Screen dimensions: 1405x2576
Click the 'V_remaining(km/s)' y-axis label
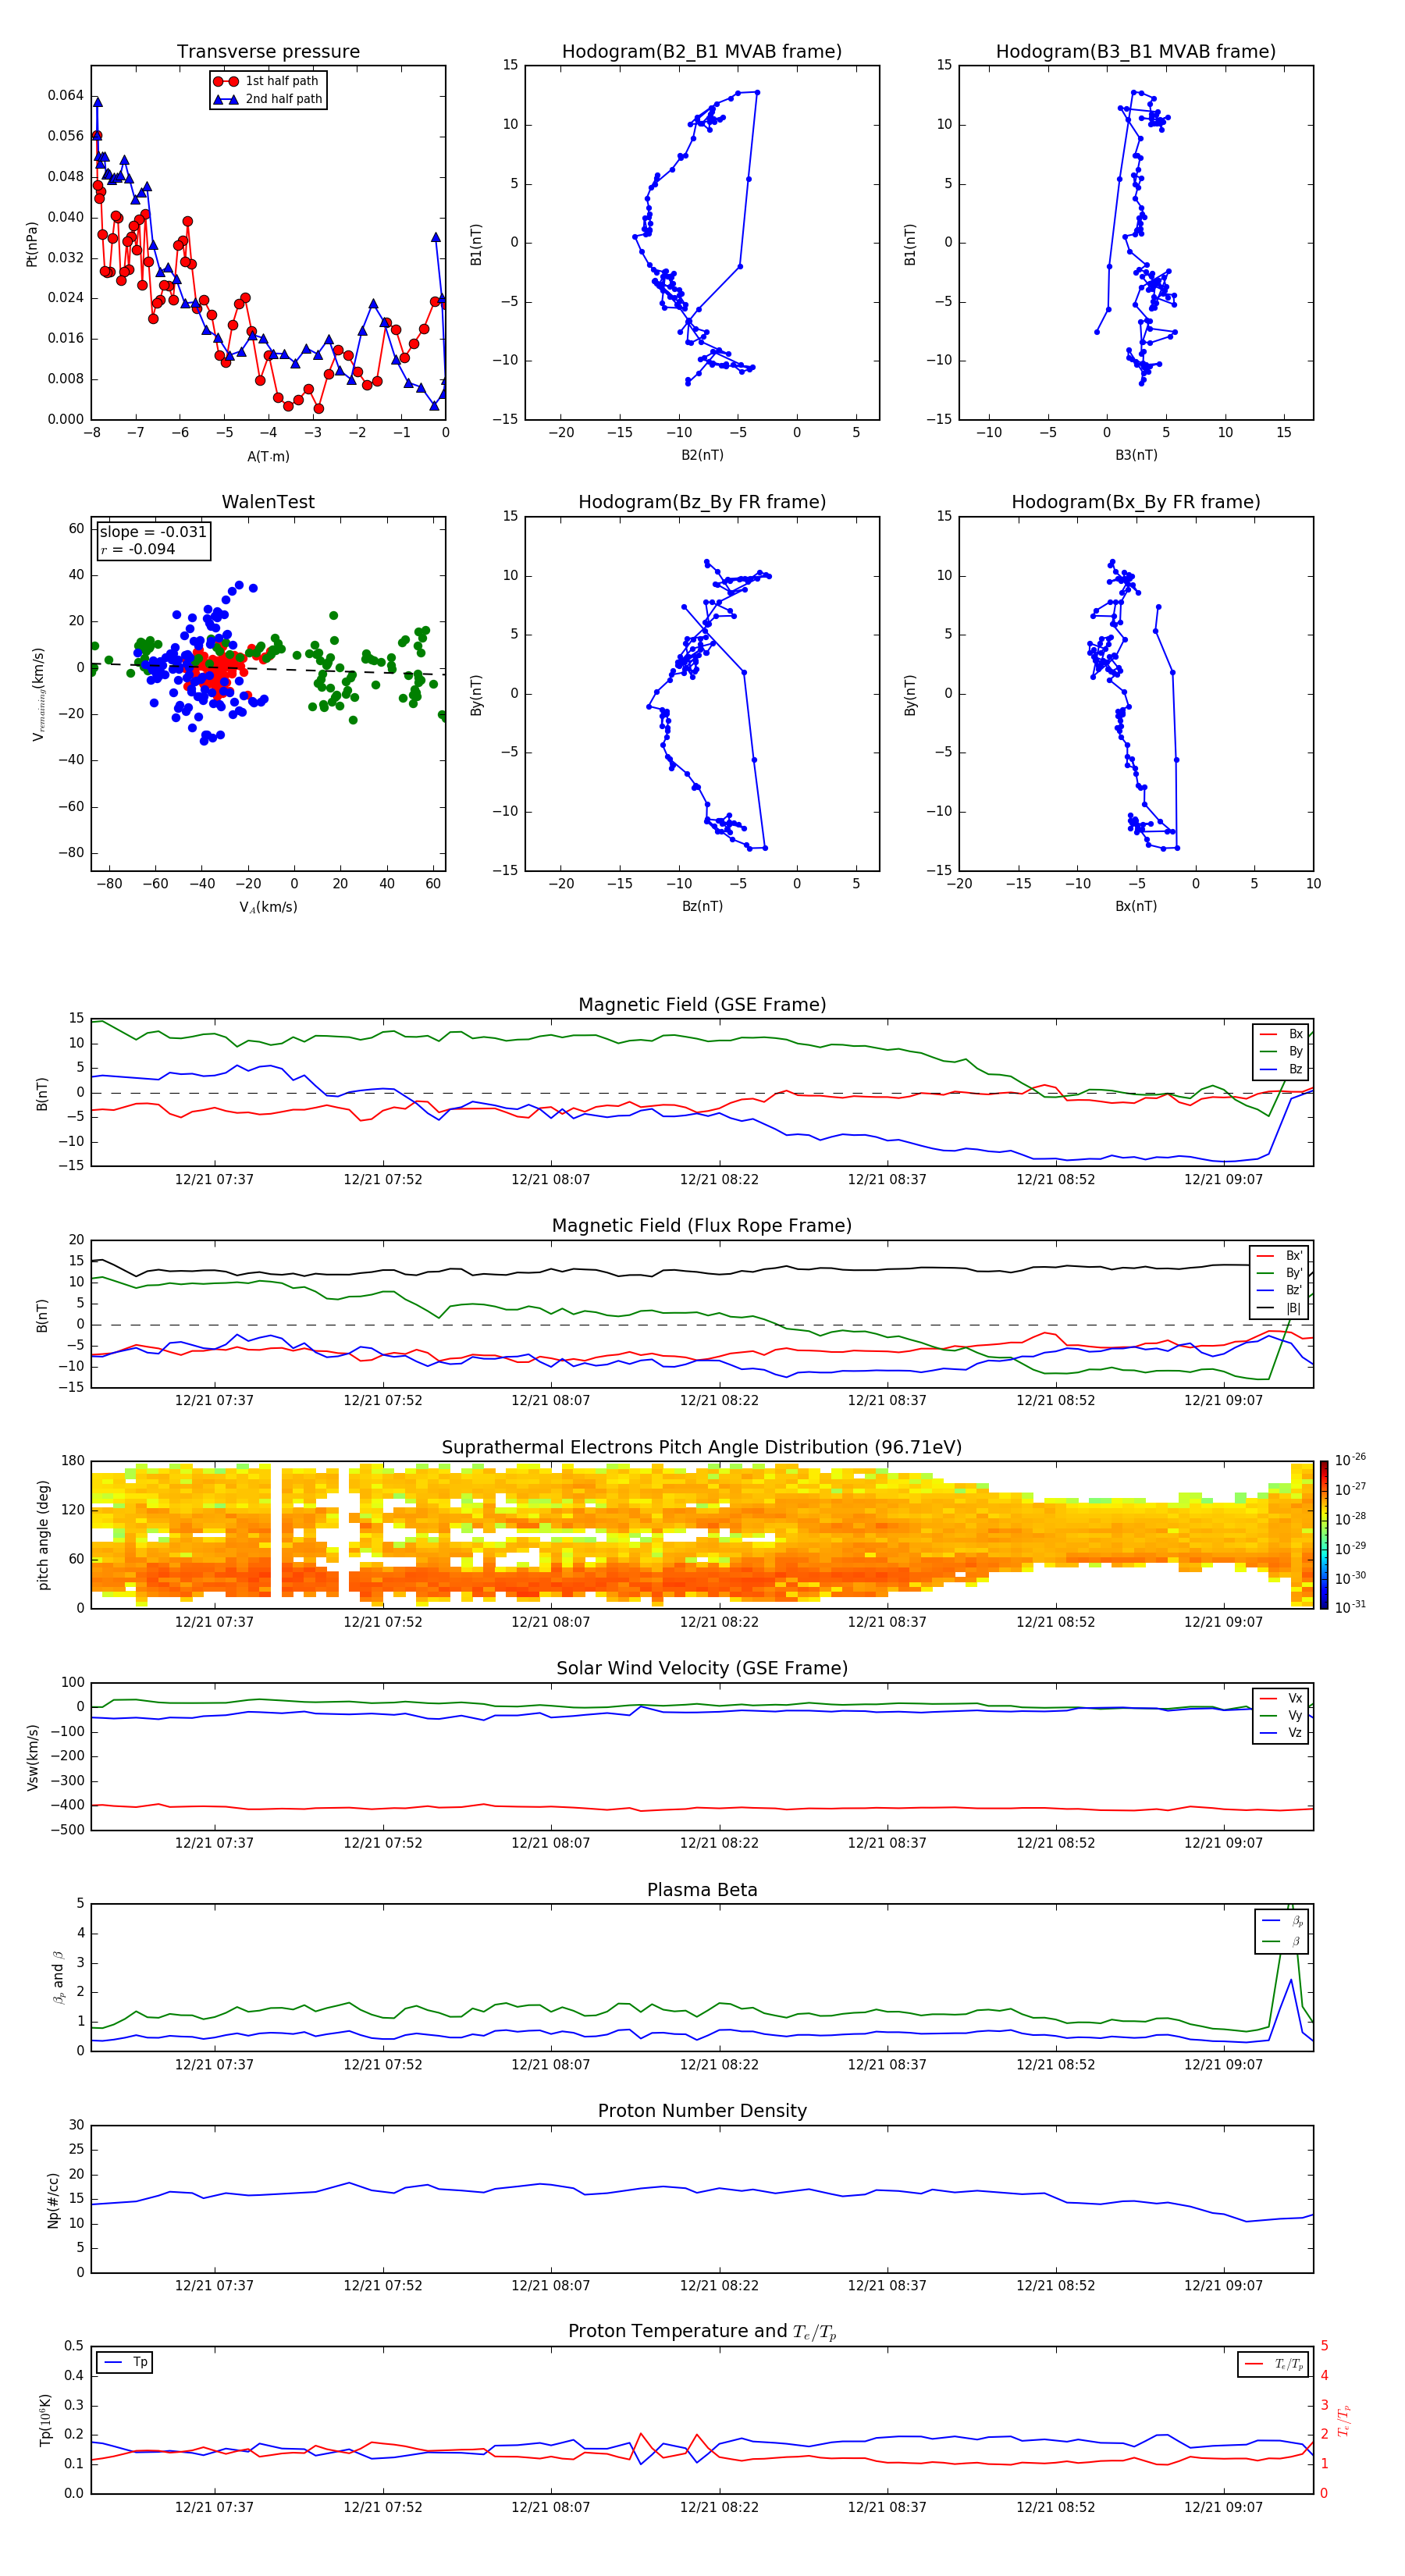[x=38, y=694]
